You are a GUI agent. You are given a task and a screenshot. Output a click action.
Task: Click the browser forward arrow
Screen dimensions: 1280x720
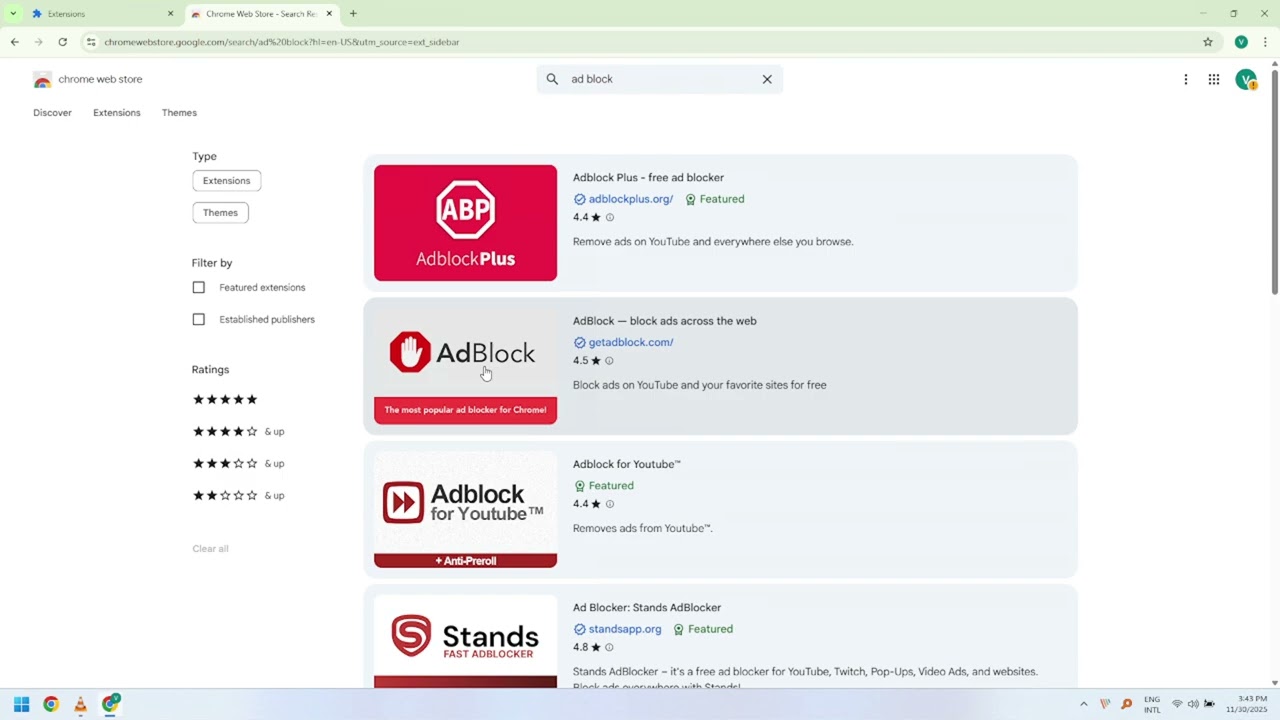39,42
